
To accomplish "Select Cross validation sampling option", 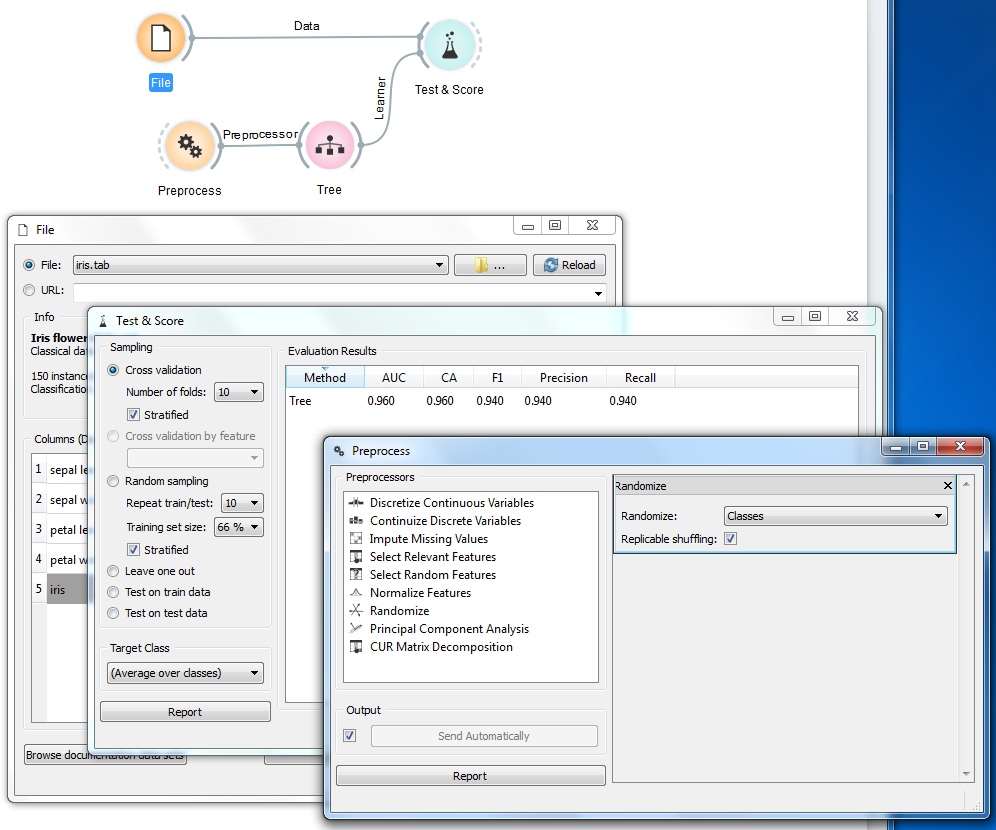I will click(x=113, y=370).
